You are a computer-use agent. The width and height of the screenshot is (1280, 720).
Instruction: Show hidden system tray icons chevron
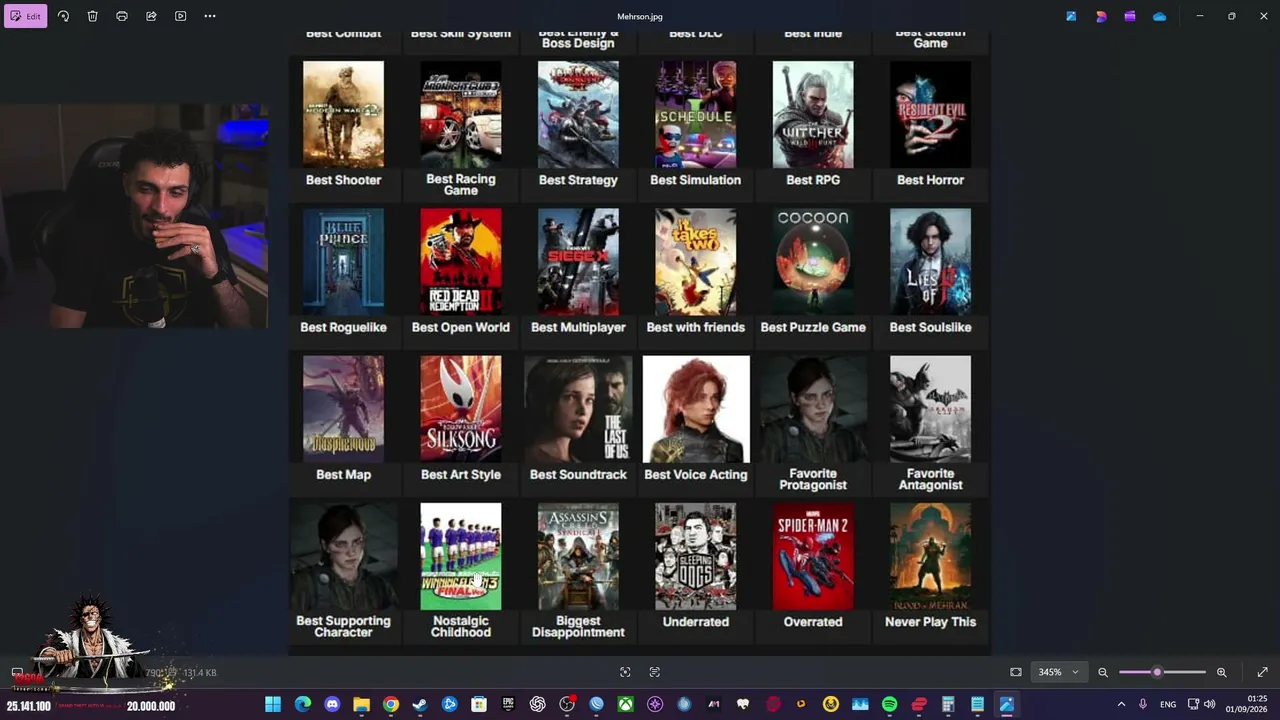point(1121,705)
